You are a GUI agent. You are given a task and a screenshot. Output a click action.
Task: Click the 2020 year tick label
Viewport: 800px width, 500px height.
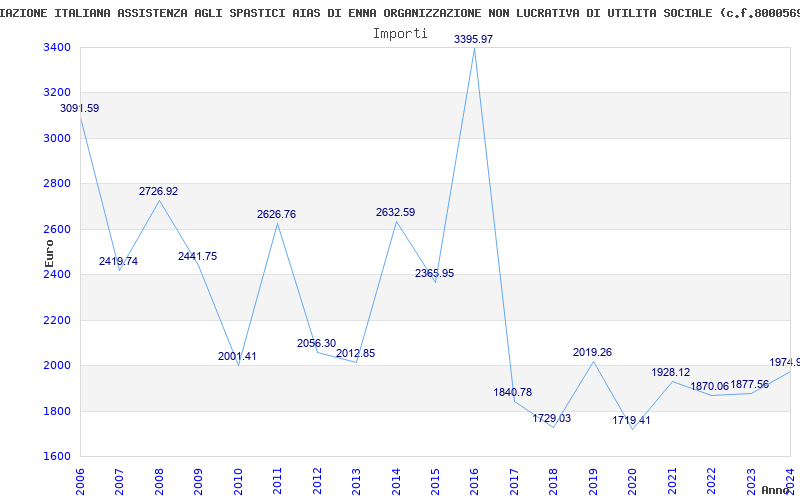pyautogui.click(x=633, y=482)
